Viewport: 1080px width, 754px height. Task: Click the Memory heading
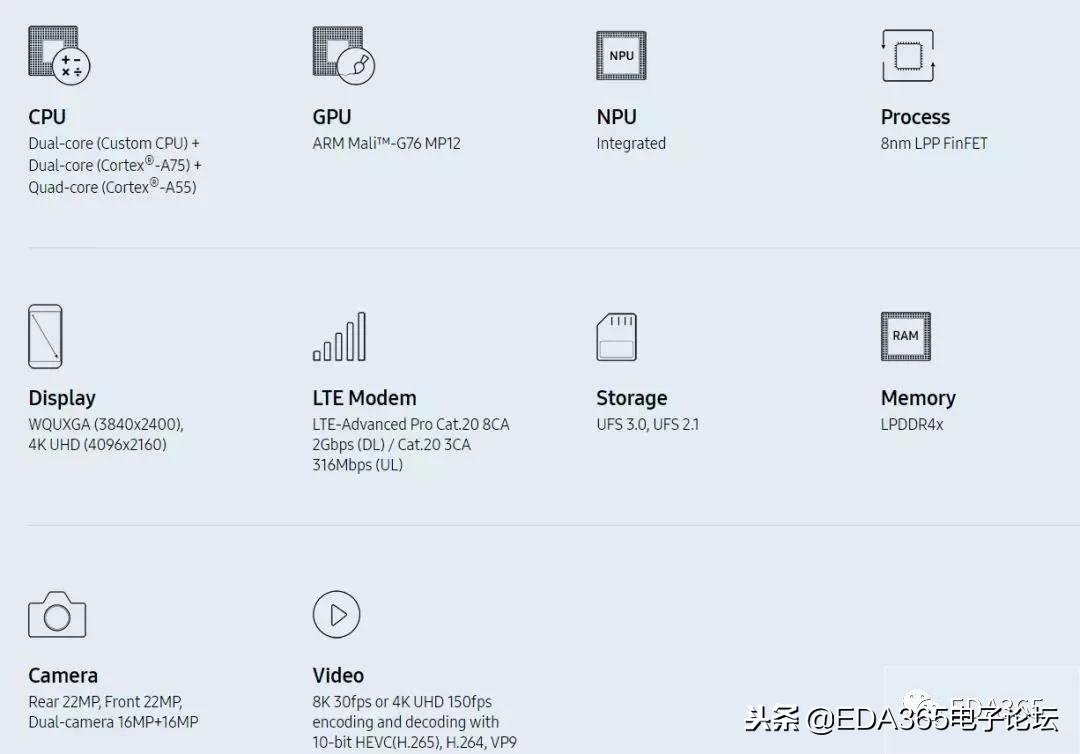point(918,398)
